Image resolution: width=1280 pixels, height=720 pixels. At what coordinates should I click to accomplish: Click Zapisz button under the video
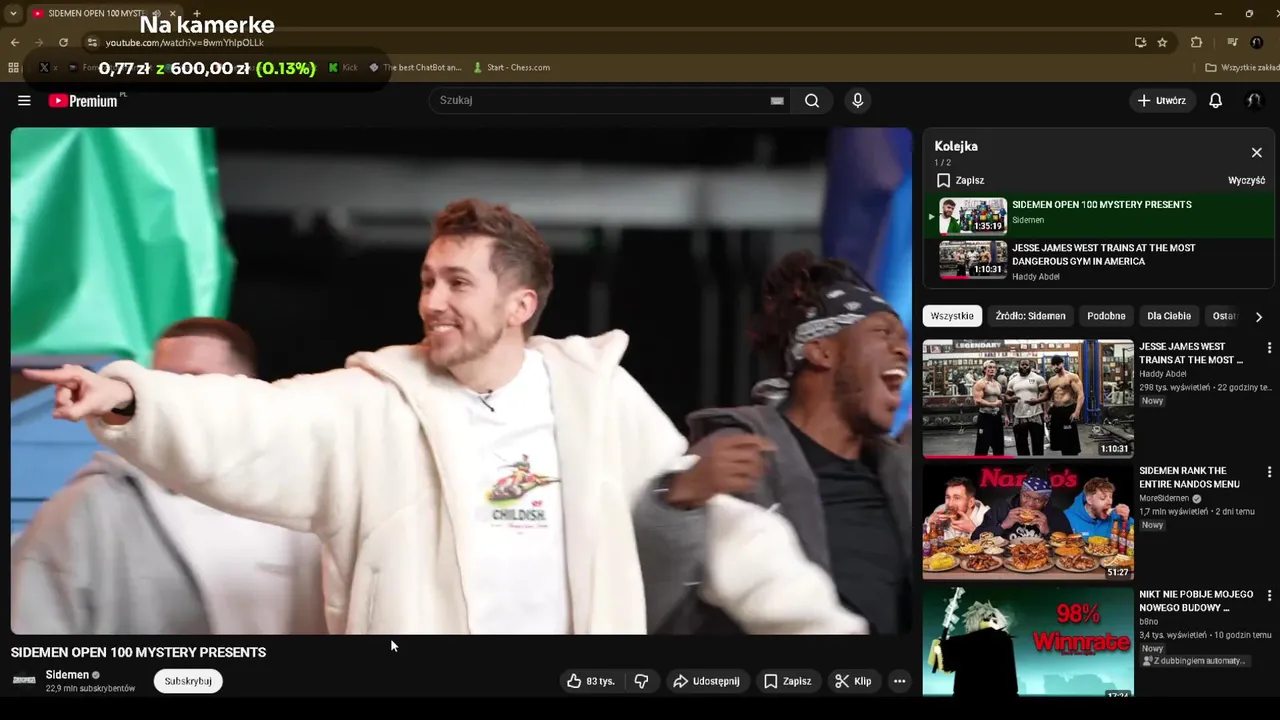787,681
